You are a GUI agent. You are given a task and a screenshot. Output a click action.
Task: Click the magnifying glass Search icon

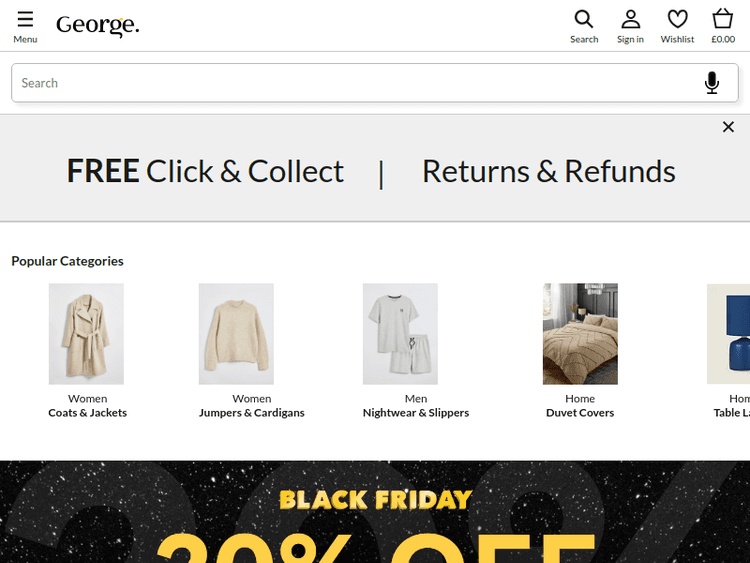(584, 20)
